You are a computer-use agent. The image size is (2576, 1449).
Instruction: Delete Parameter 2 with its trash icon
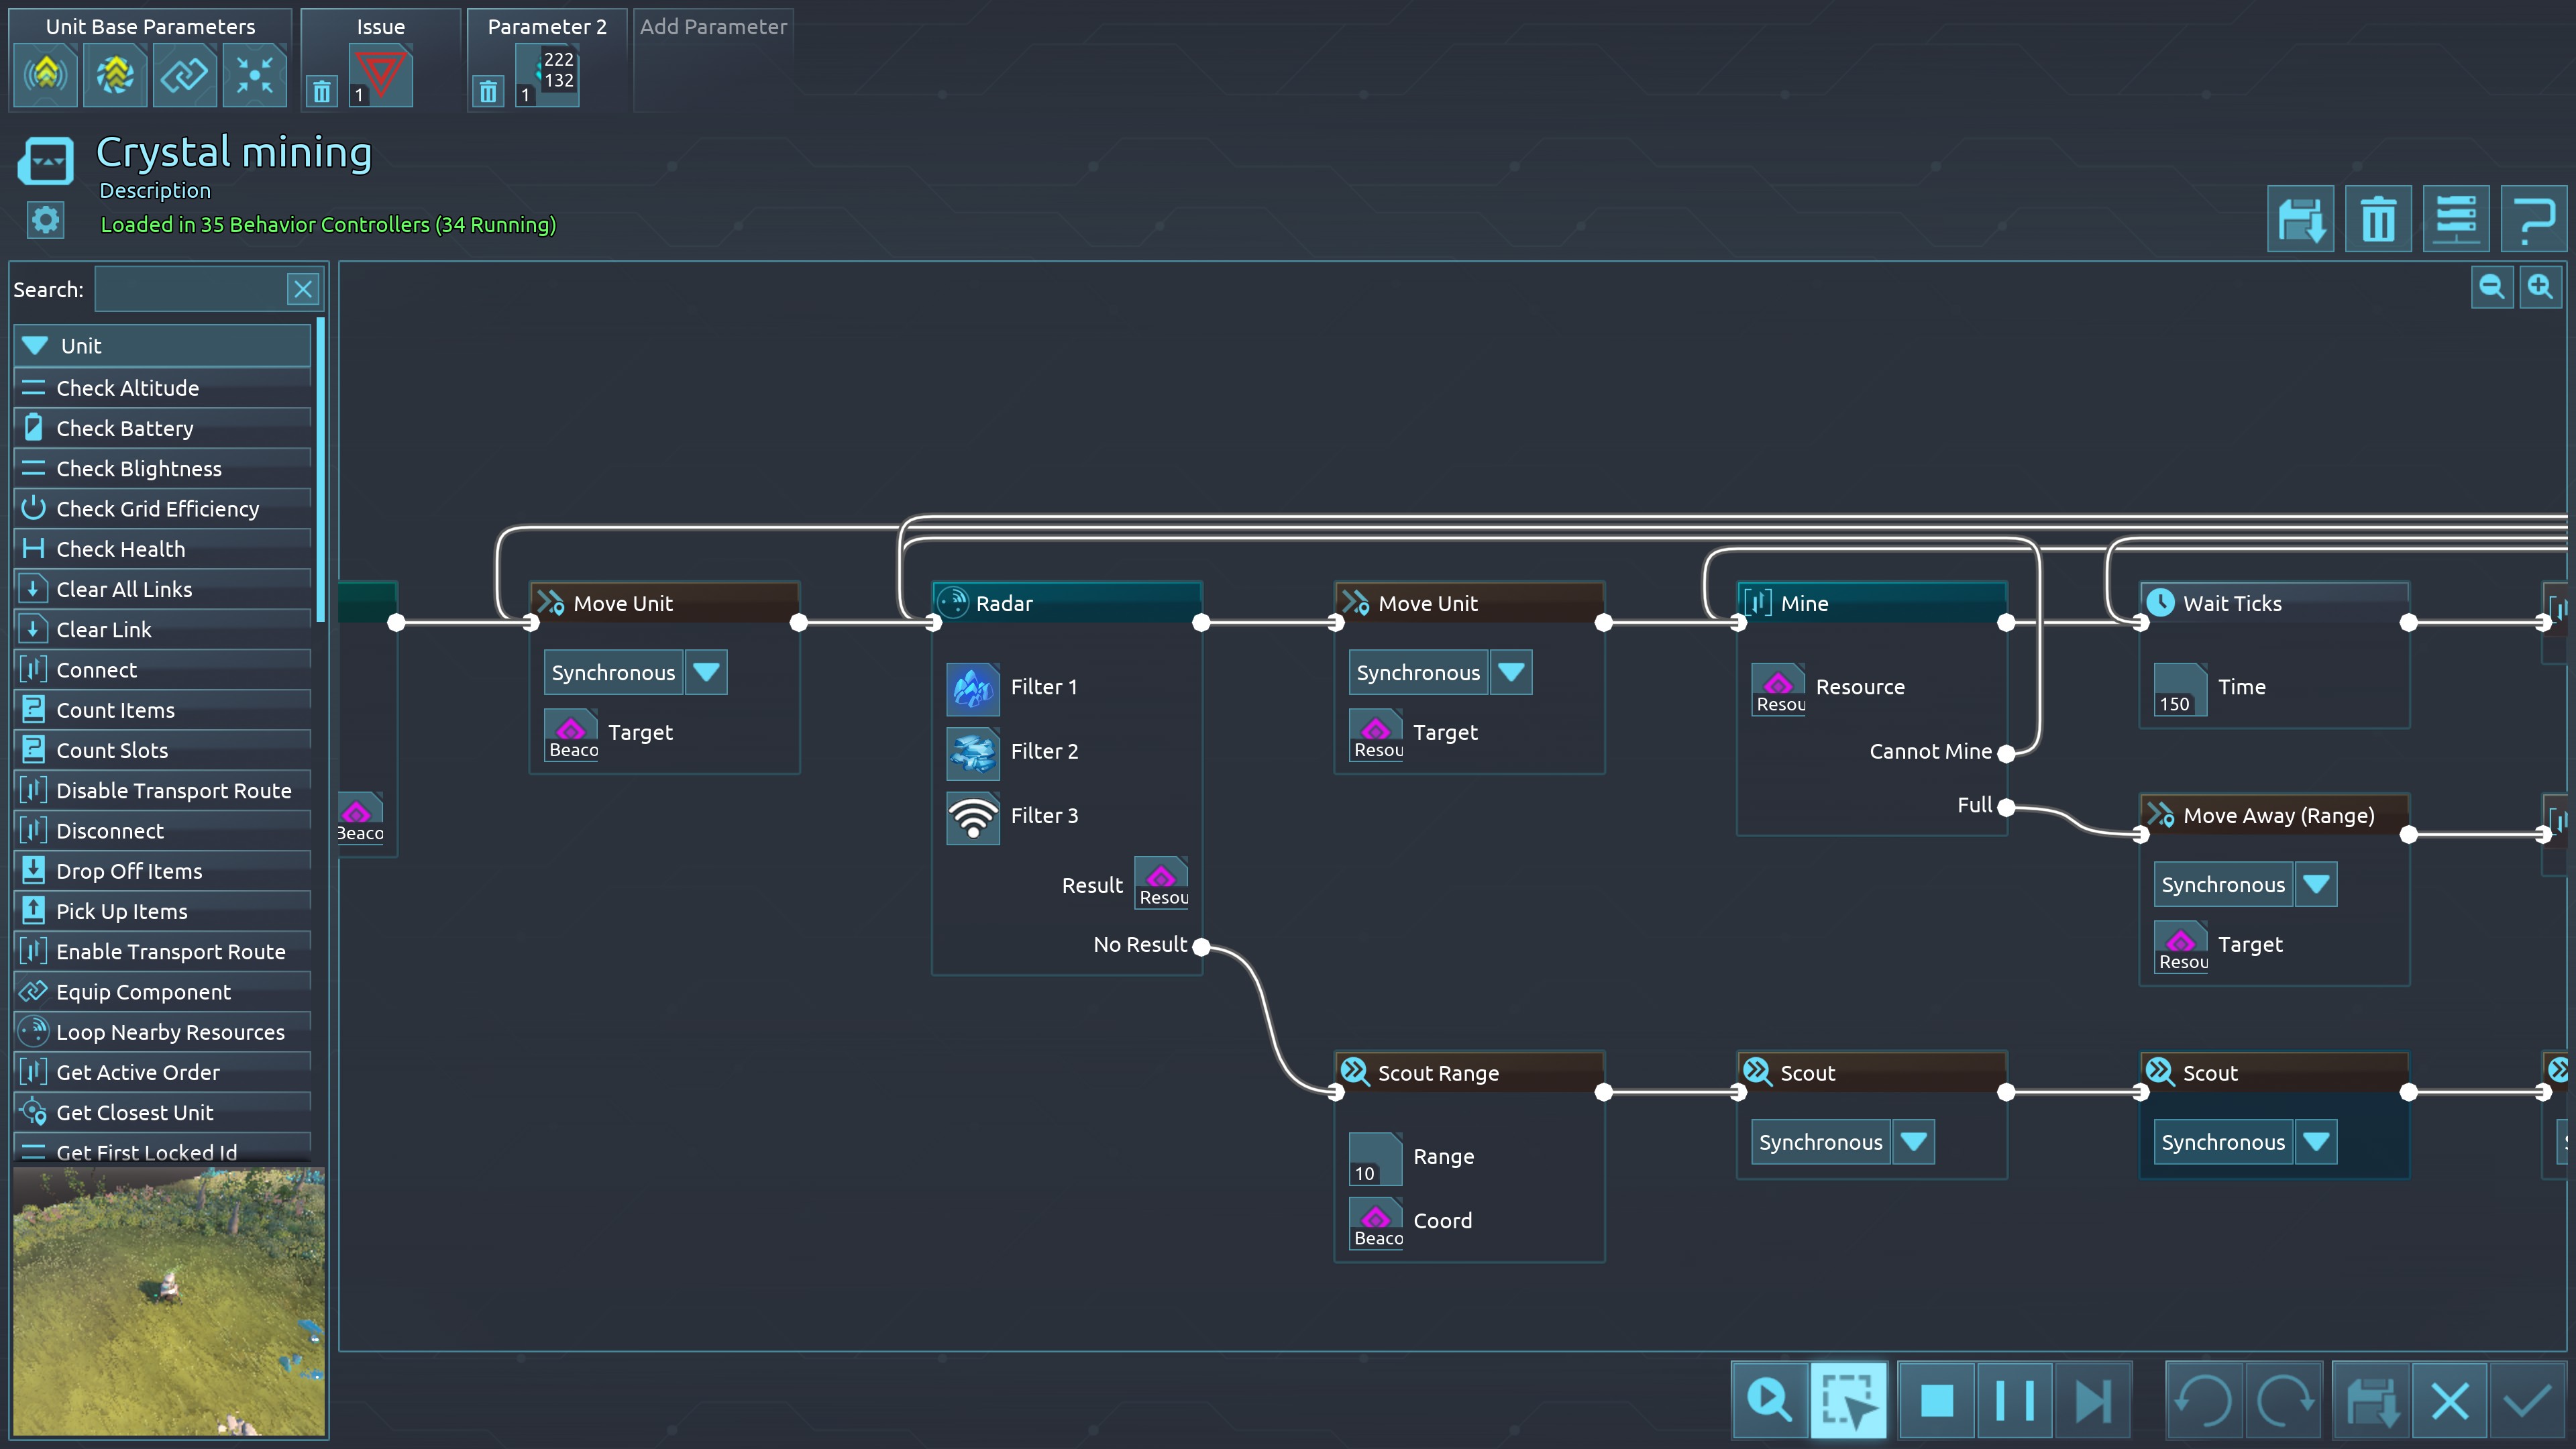pos(488,92)
